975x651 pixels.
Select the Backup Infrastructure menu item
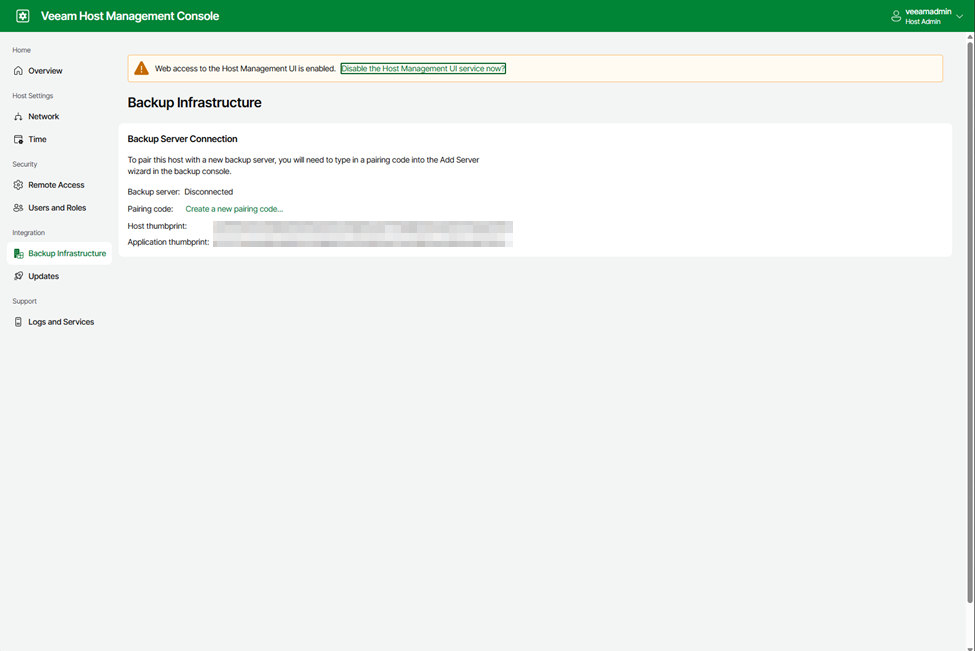66,254
